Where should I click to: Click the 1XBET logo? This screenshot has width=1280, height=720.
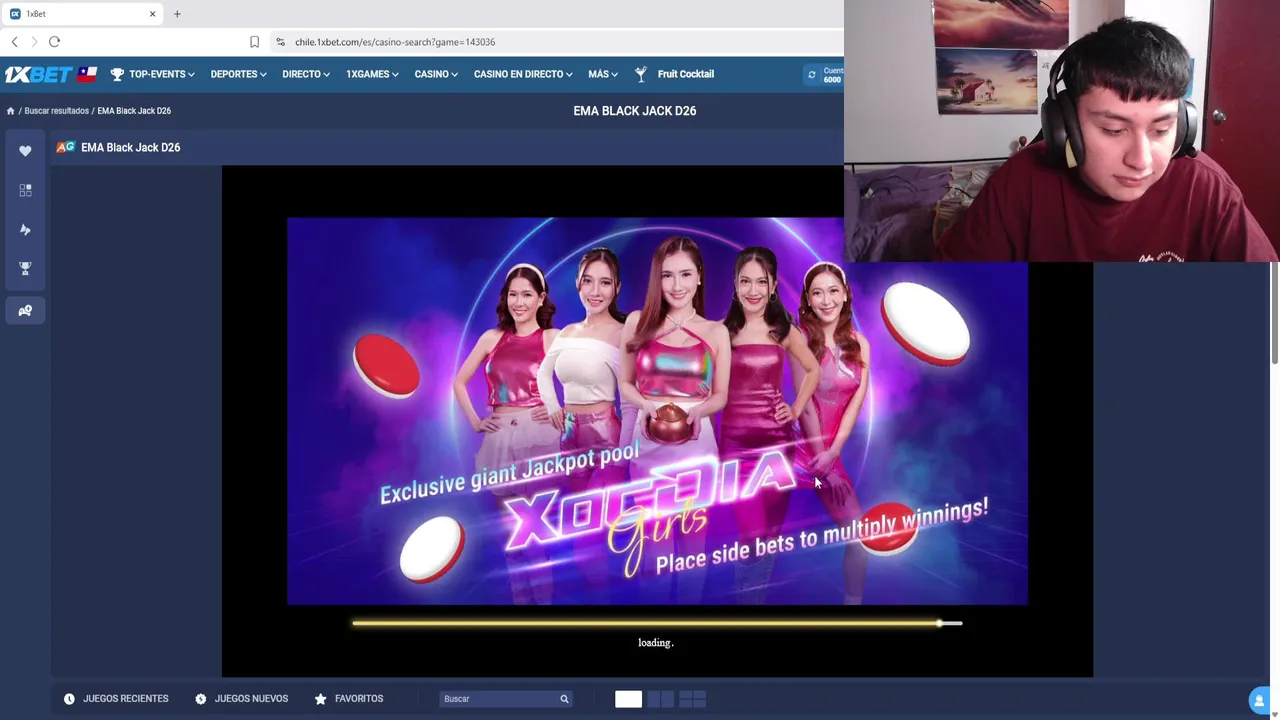tap(38, 74)
